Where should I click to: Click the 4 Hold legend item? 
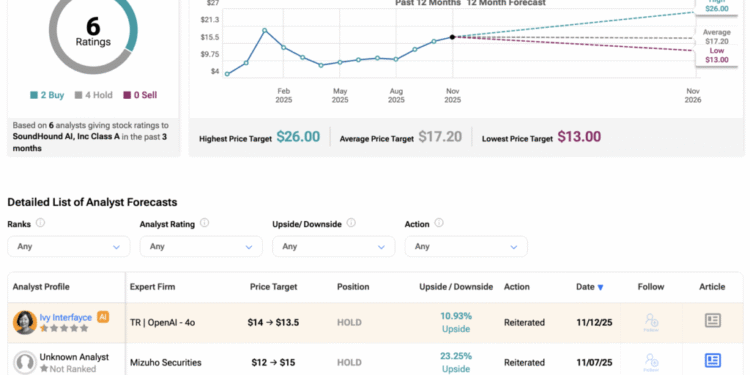(x=94, y=95)
